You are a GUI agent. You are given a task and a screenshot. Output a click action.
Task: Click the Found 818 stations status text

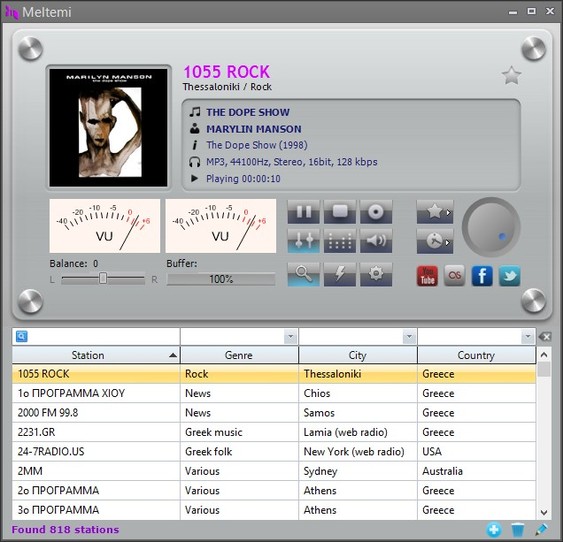click(x=65, y=530)
